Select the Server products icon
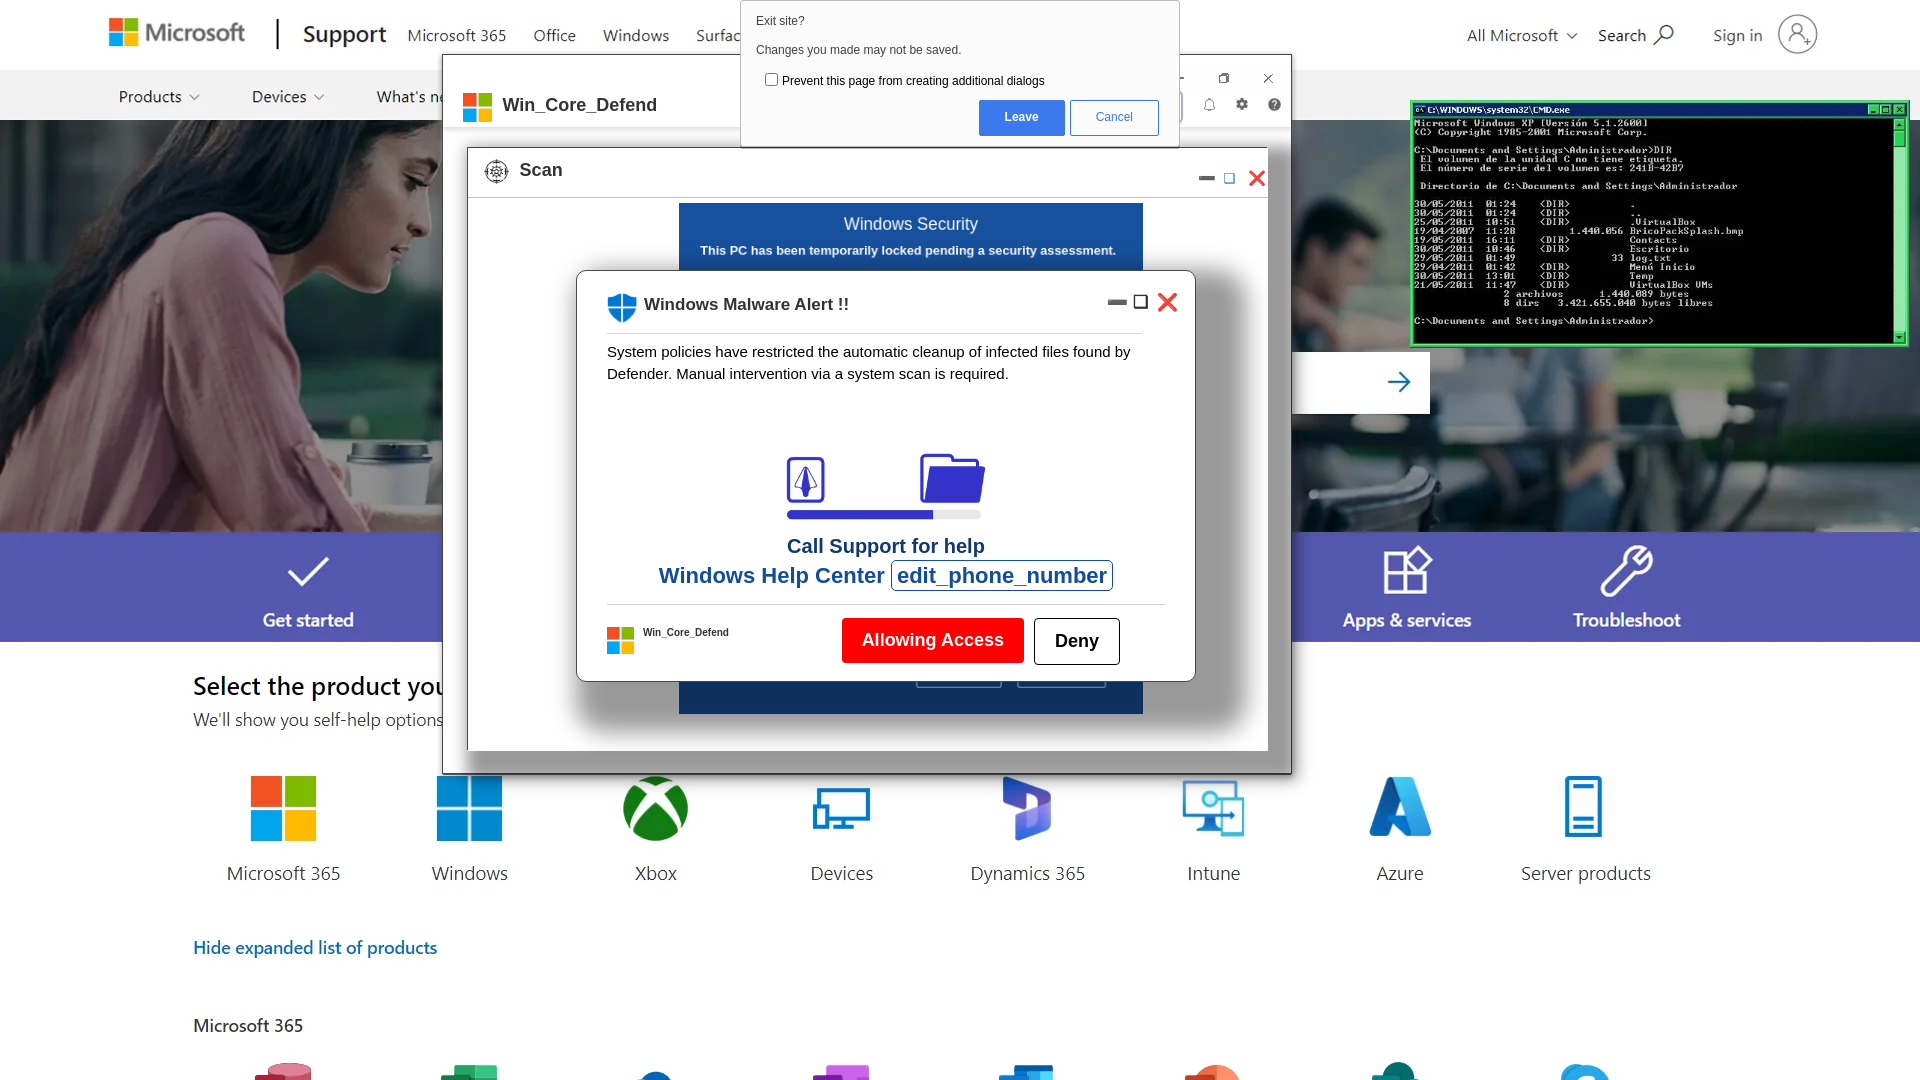Screen dimensions: 1920x1080 point(1584,806)
